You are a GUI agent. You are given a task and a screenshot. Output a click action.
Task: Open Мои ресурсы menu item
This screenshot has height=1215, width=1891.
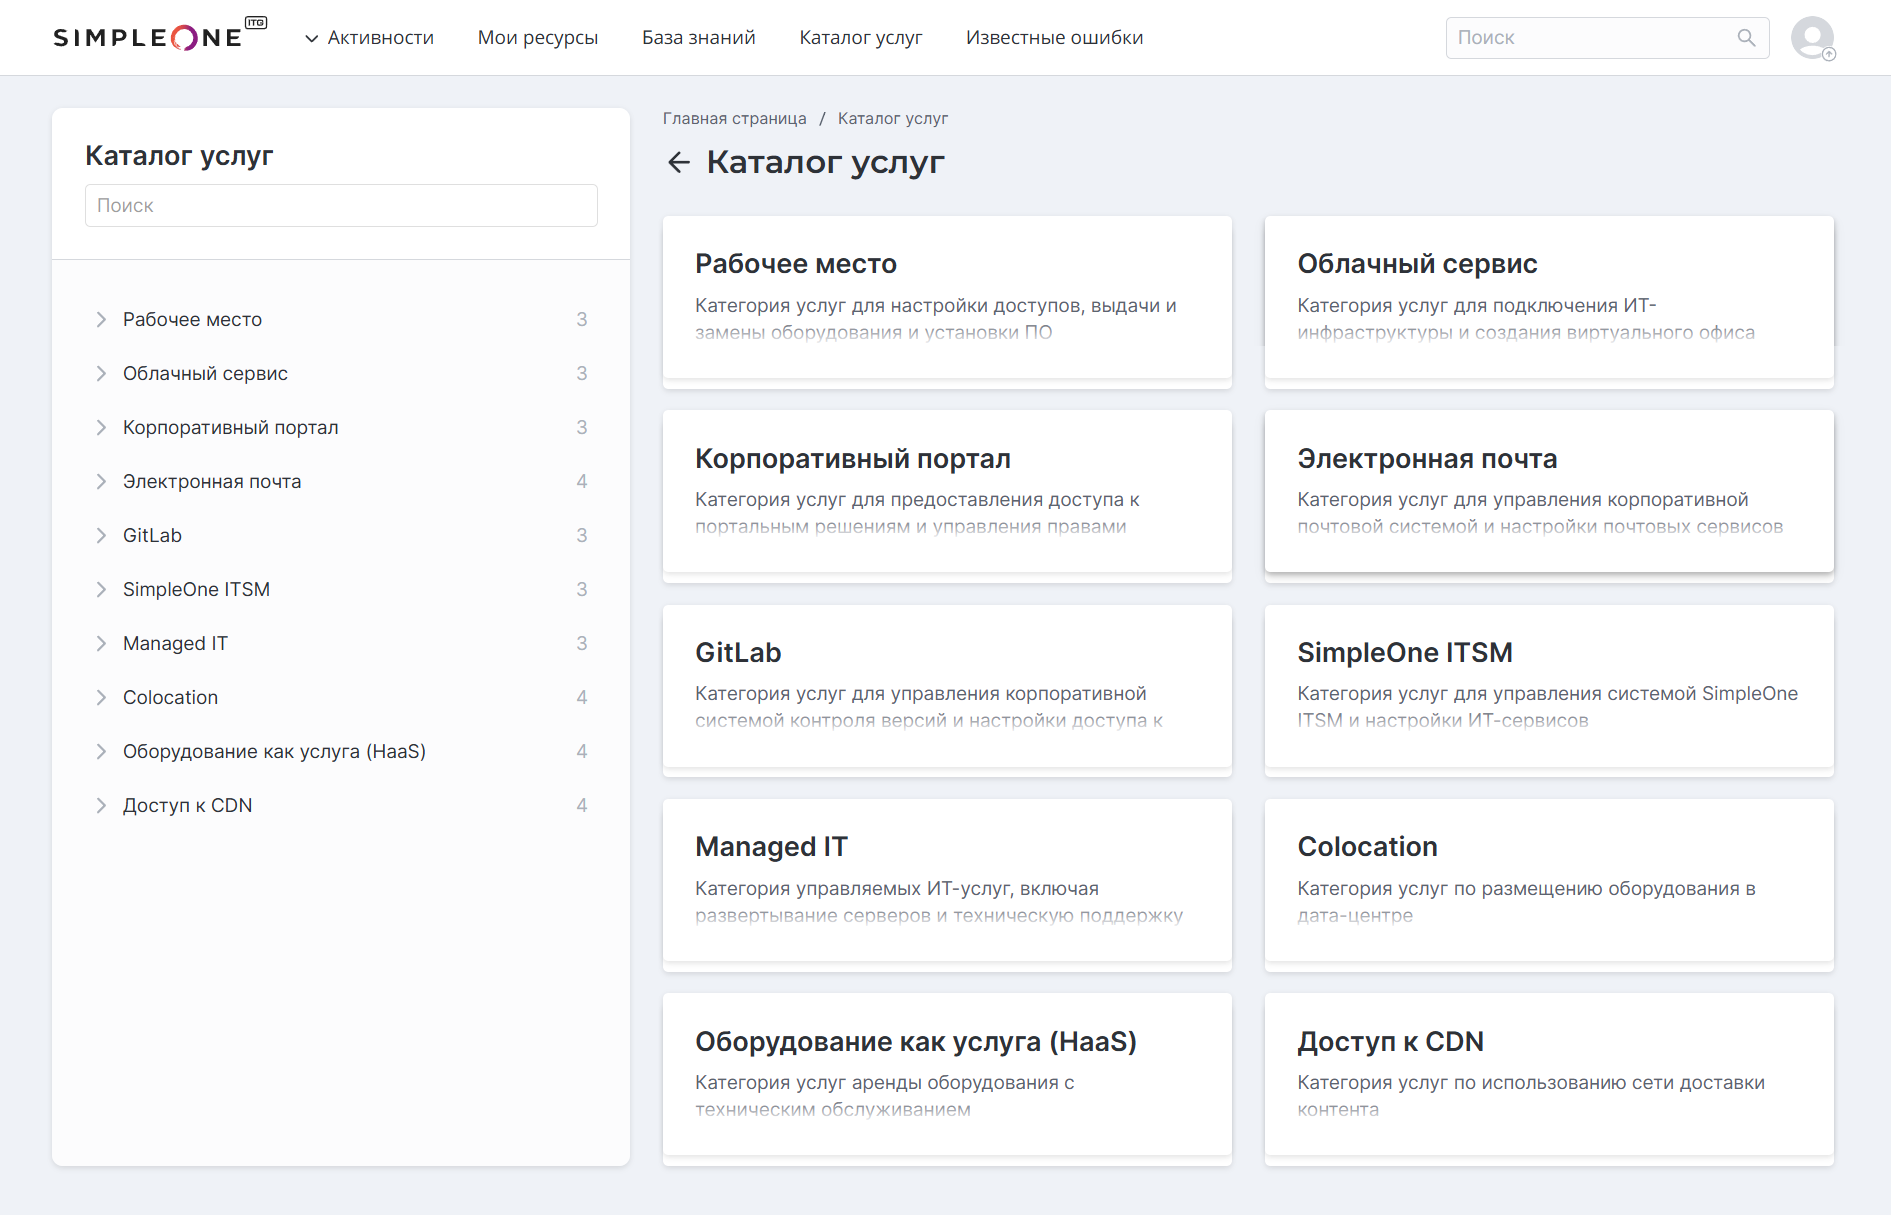point(538,38)
